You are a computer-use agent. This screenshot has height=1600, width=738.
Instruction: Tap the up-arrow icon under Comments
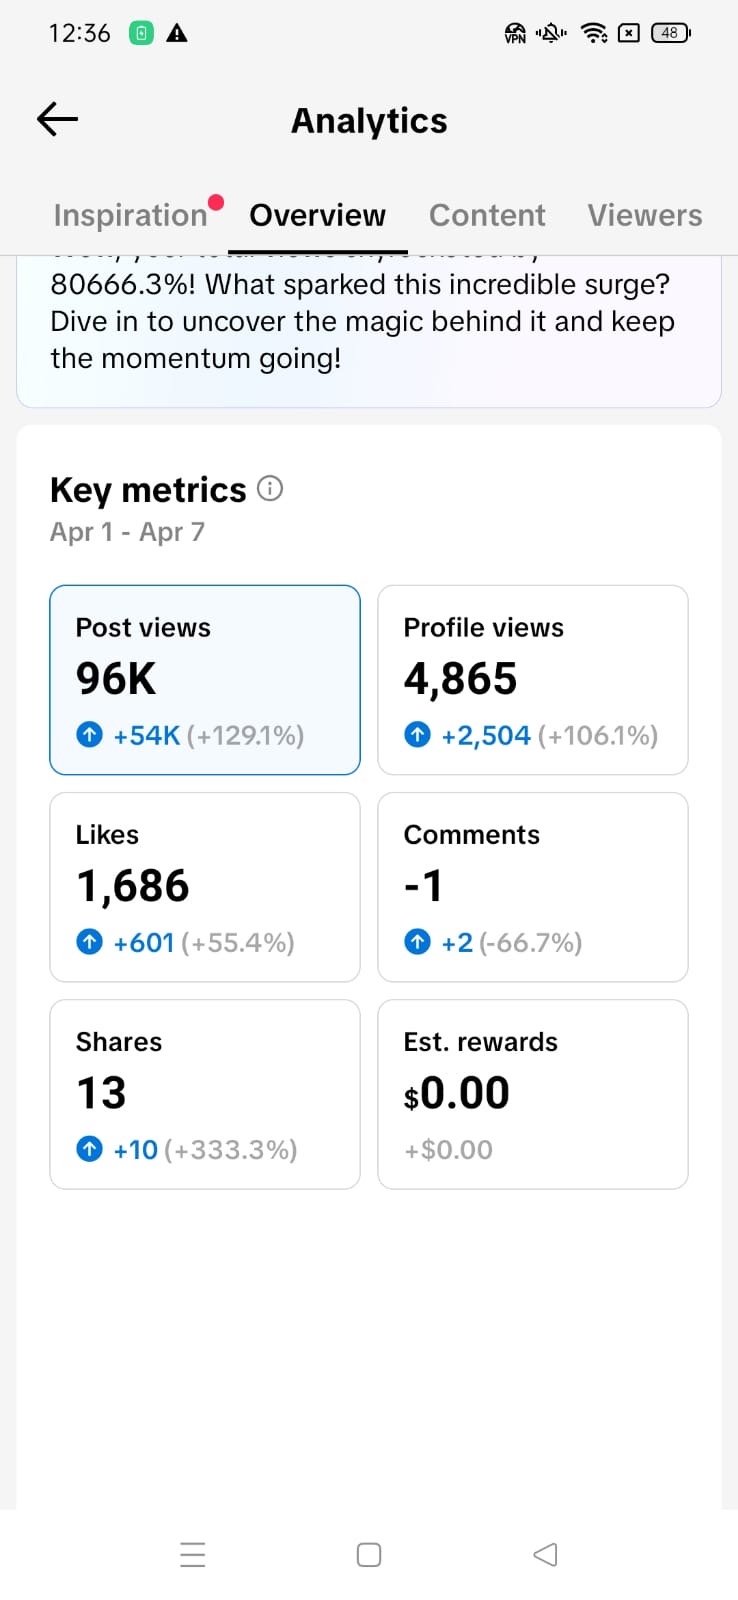(417, 942)
